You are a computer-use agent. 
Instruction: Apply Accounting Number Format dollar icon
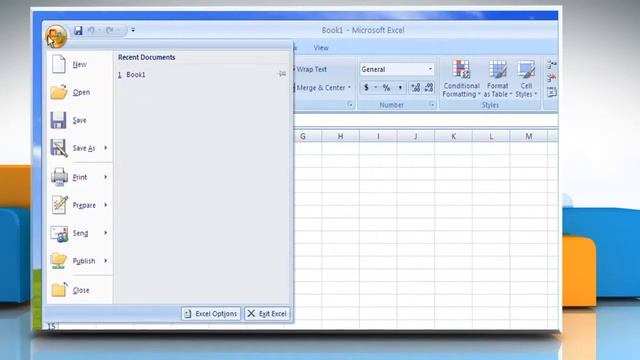366,87
